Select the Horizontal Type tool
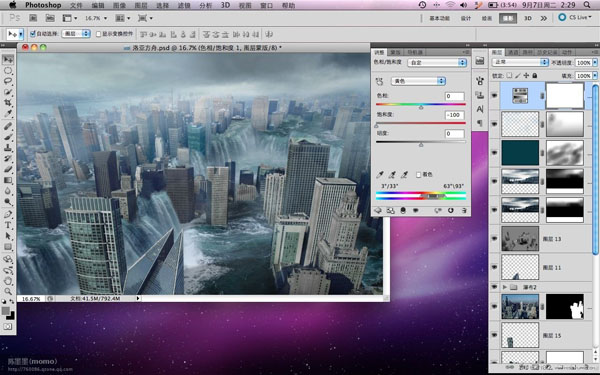The image size is (600, 375). pos(8,225)
